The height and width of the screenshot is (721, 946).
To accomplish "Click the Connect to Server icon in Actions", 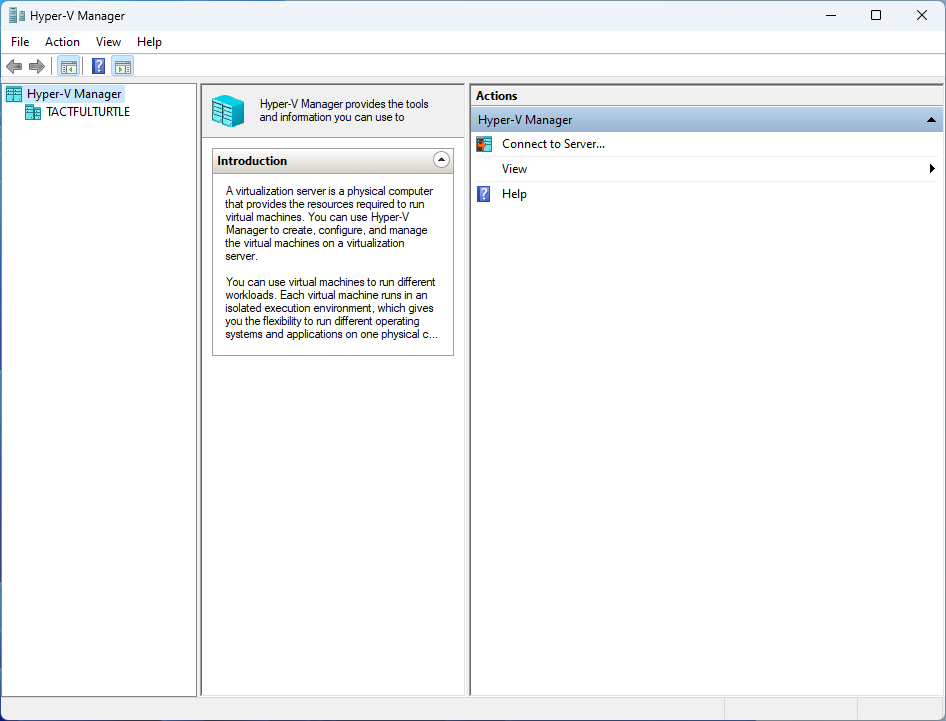I will [x=484, y=144].
